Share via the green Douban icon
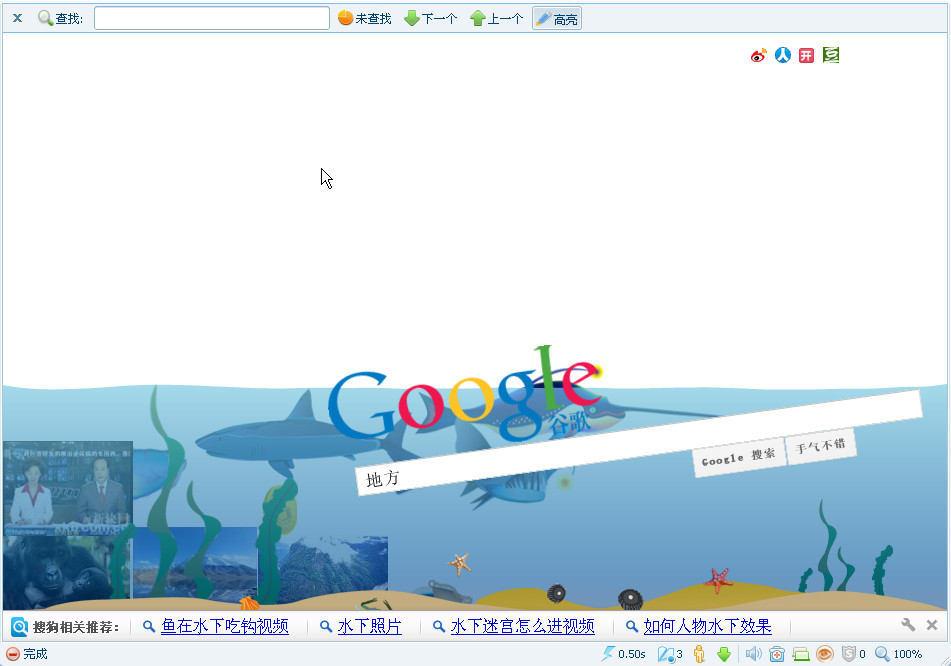The height and width of the screenshot is (666, 951). point(831,55)
